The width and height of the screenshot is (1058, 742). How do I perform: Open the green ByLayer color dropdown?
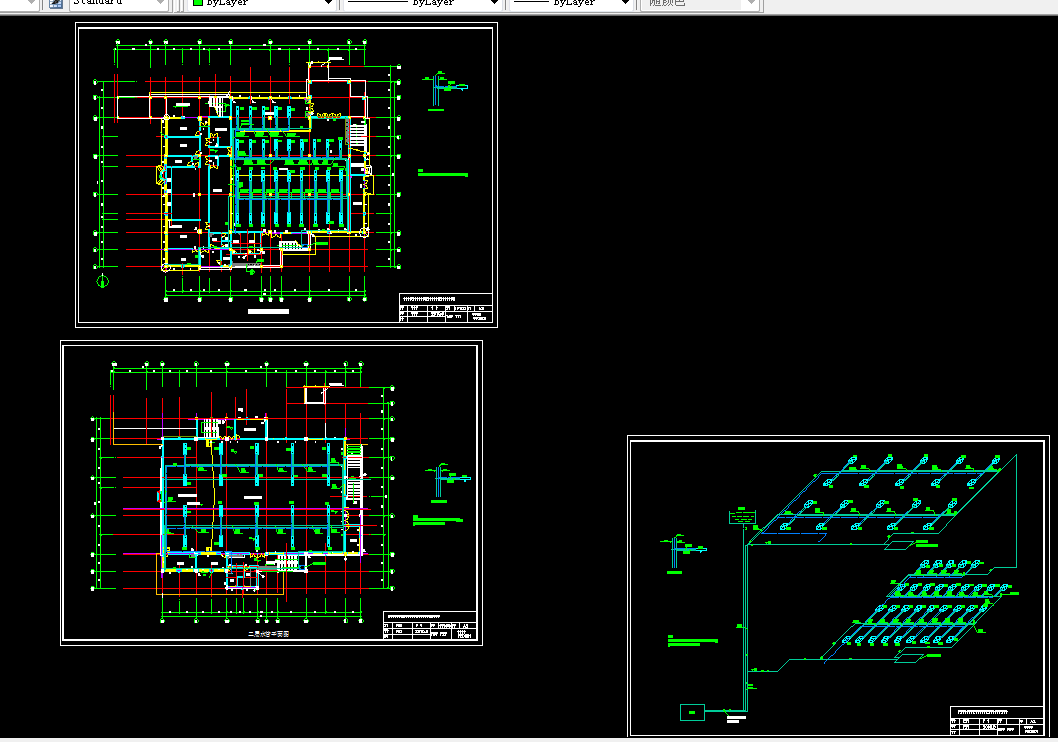click(262, 3)
